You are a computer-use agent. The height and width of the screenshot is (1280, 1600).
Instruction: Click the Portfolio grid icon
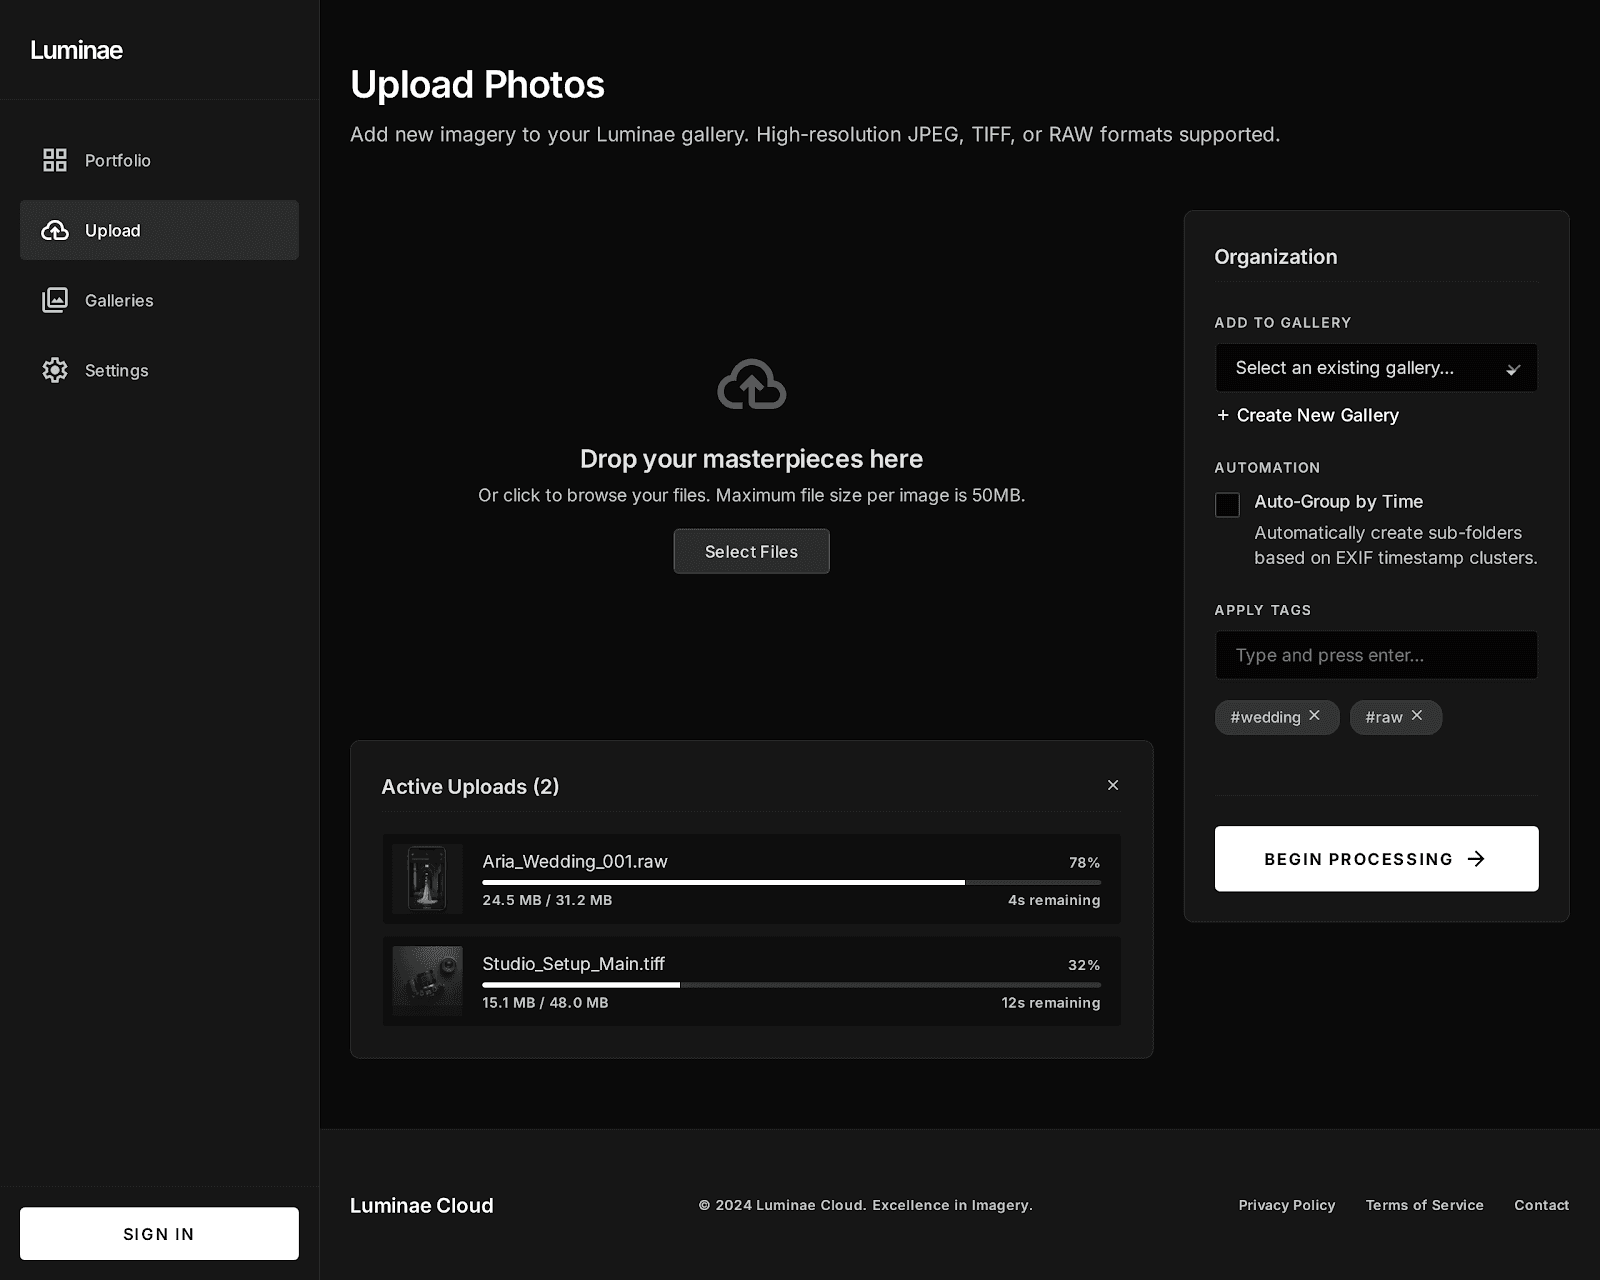(55, 160)
